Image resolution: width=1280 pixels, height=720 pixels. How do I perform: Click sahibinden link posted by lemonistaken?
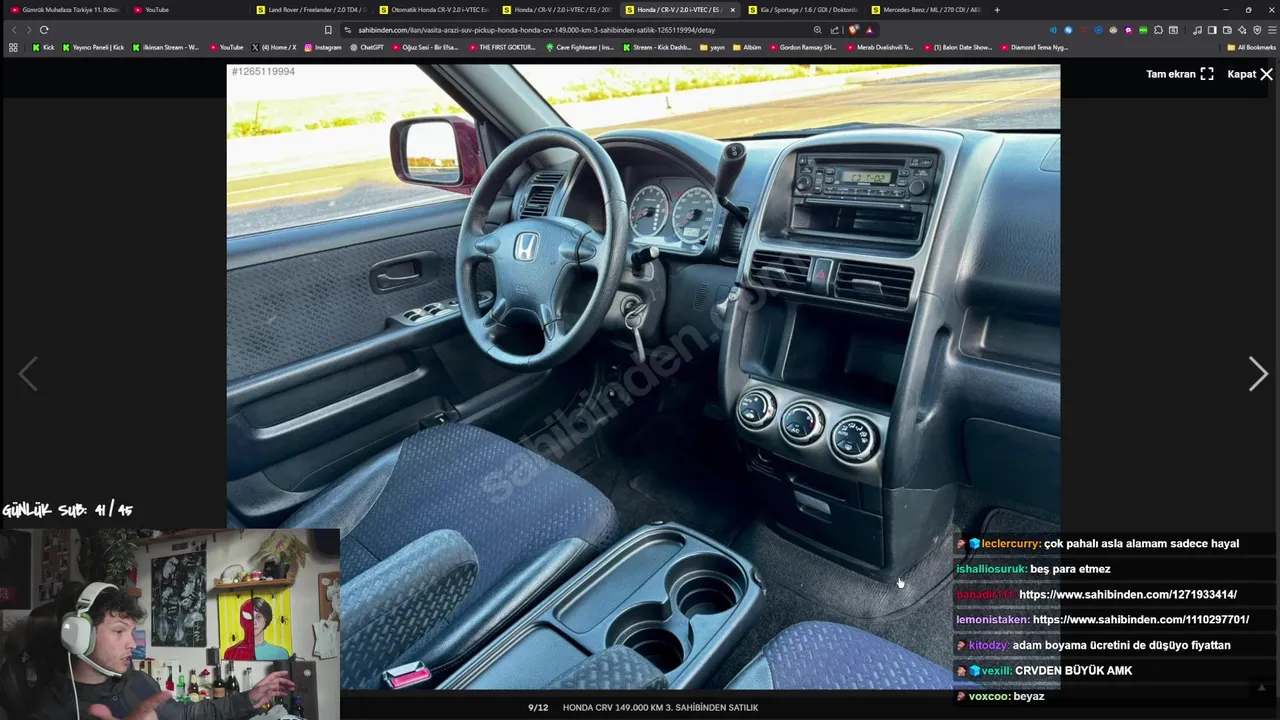click(x=1140, y=619)
